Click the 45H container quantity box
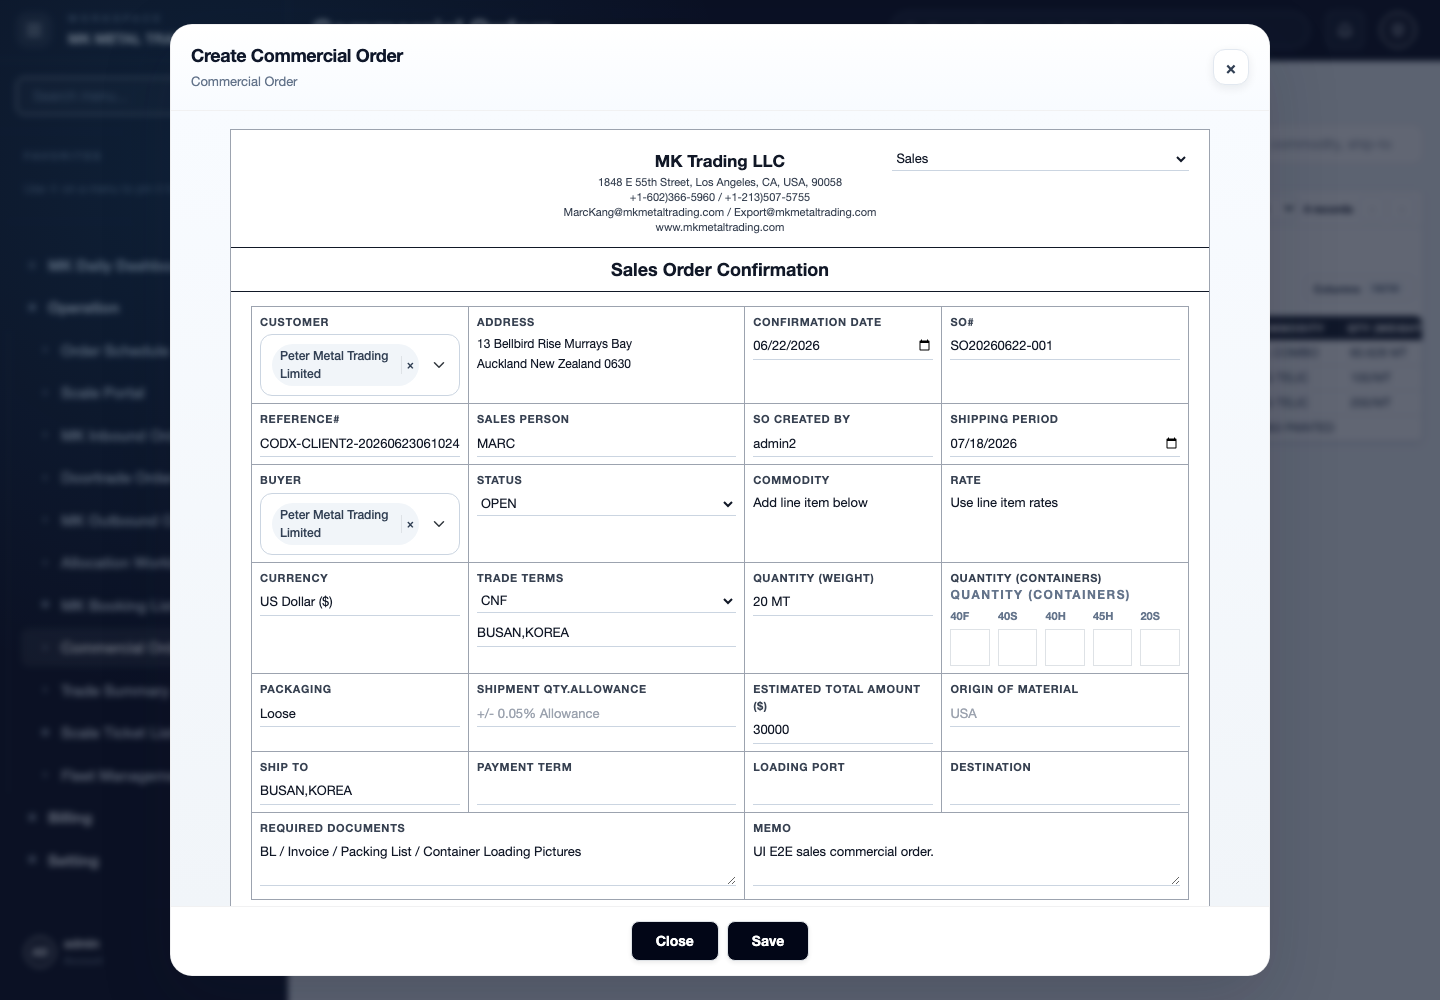 click(x=1112, y=648)
